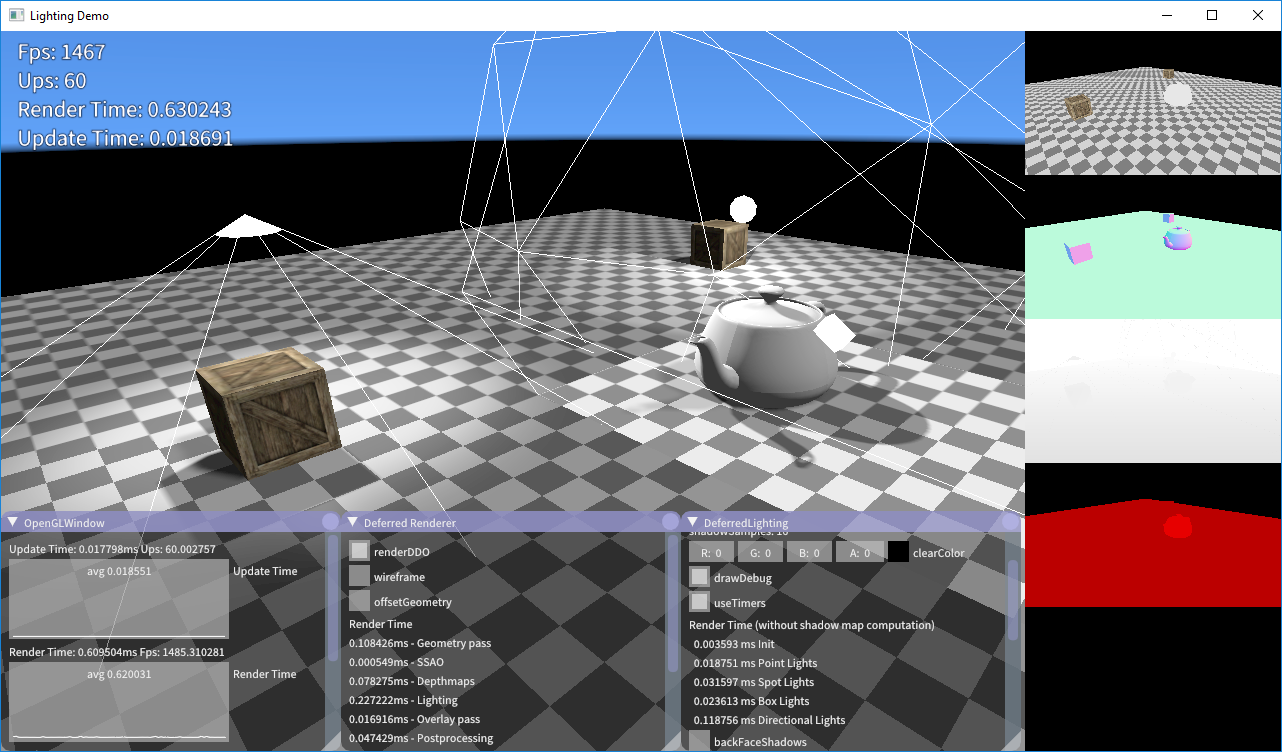Open the clearColor black swatch
Image resolution: width=1282 pixels, height=752 pixels.
pos(898,552)
